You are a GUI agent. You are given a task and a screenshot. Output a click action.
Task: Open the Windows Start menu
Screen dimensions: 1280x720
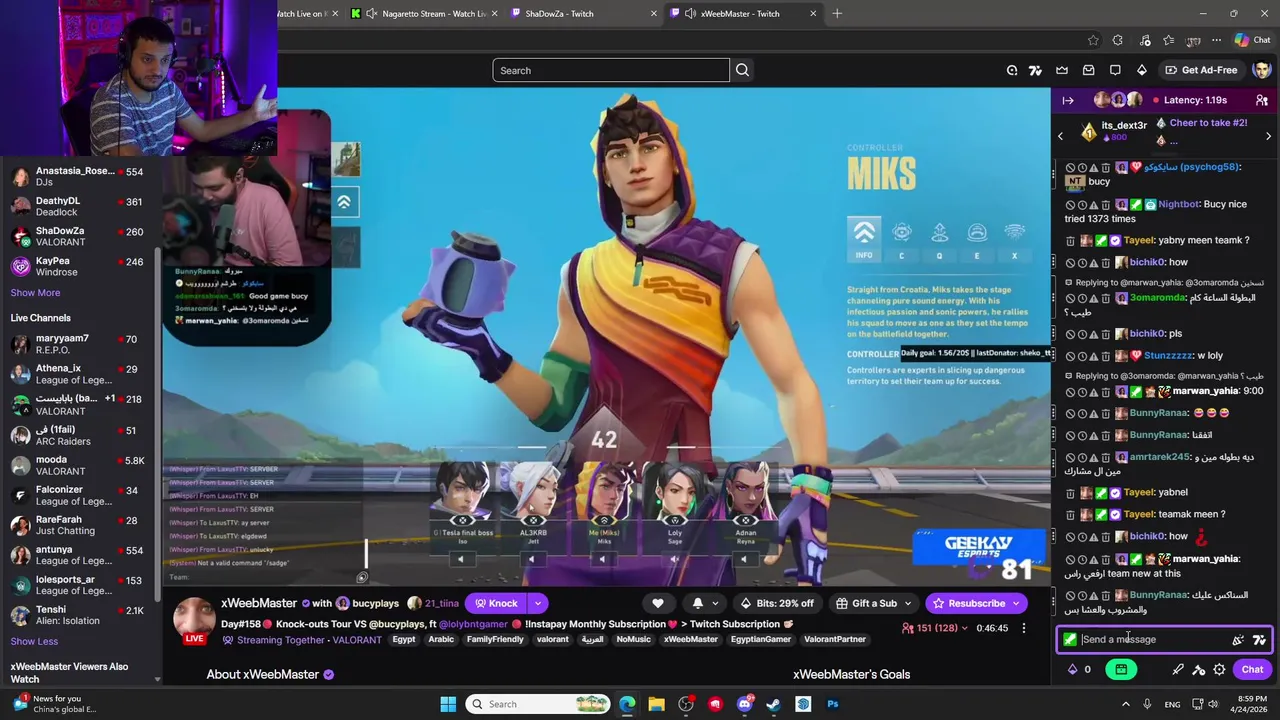(448, 704)
